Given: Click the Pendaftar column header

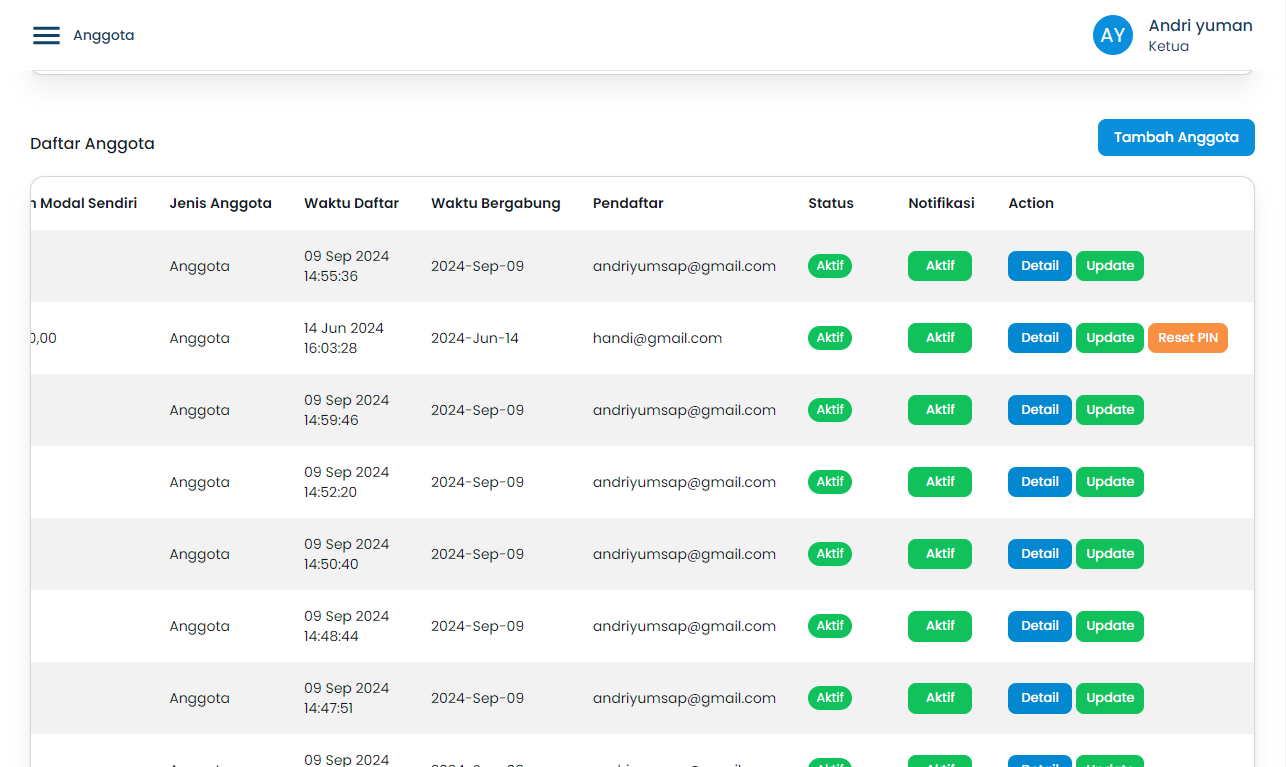Looking at the screenshot, I should pos(628,203).
